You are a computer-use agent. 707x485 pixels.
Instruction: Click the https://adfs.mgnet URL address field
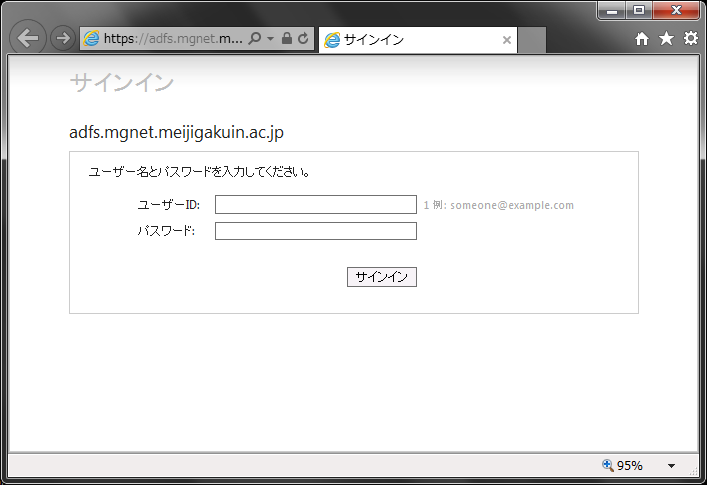[173, 39]
